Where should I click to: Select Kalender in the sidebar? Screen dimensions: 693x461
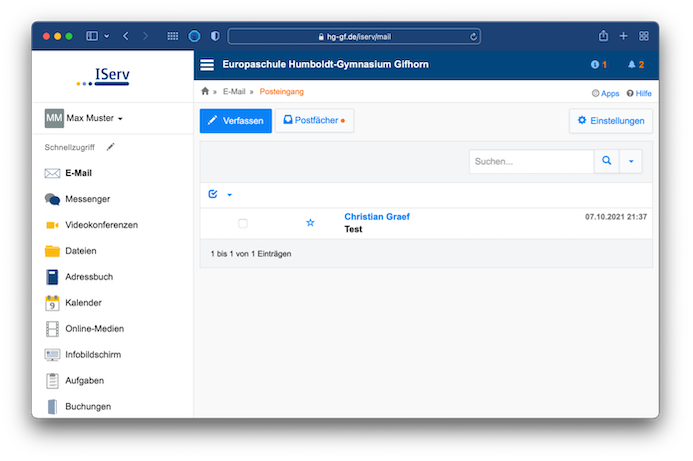84,303
